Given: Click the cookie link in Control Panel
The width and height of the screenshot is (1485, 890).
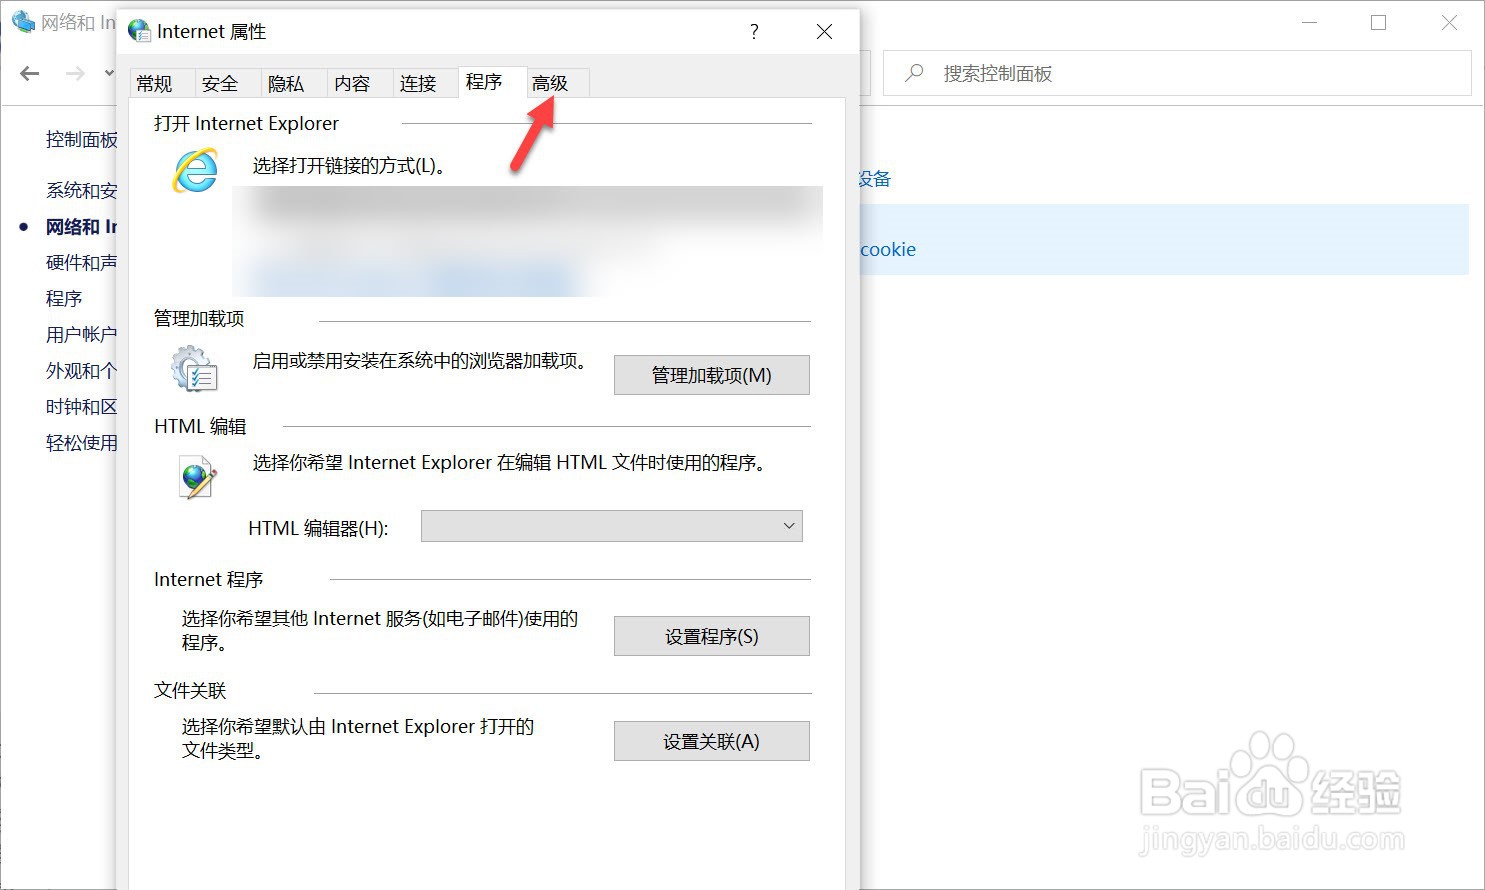Looking at the screenshot, I should click(888, 250).
